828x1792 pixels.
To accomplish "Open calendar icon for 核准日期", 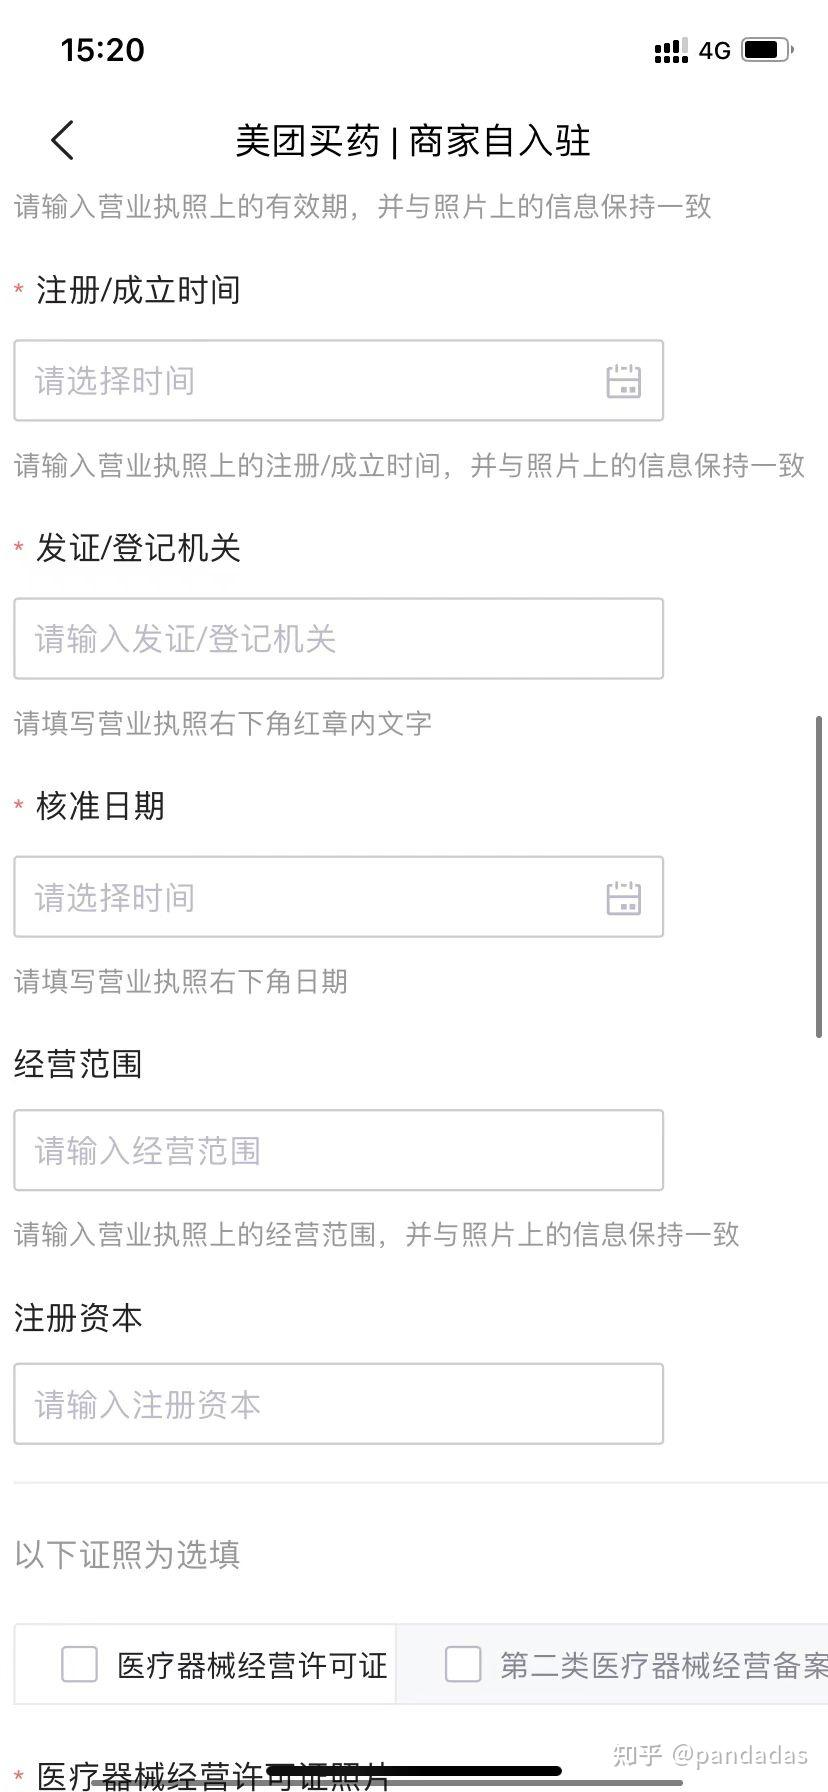I will coord(623,897).
